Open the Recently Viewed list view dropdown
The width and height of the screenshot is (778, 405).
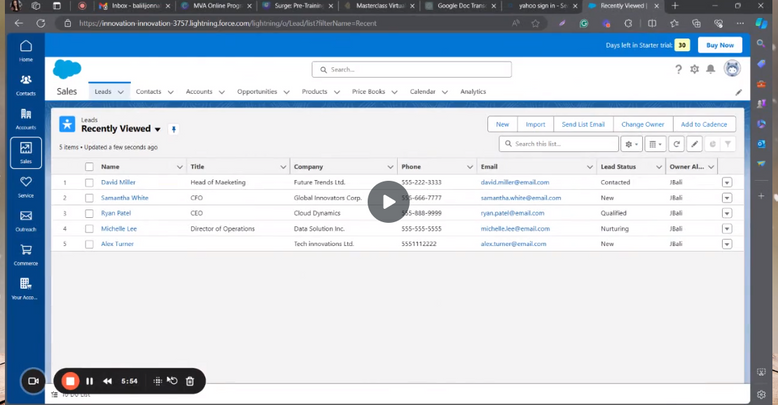[x=157, y=130]
